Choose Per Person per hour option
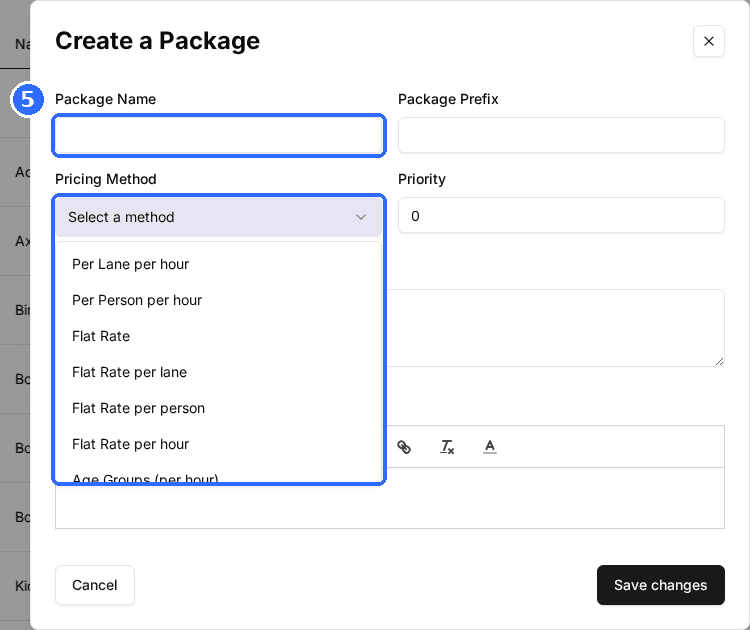This screenshot has width=750, height=630. pos(219,300)
